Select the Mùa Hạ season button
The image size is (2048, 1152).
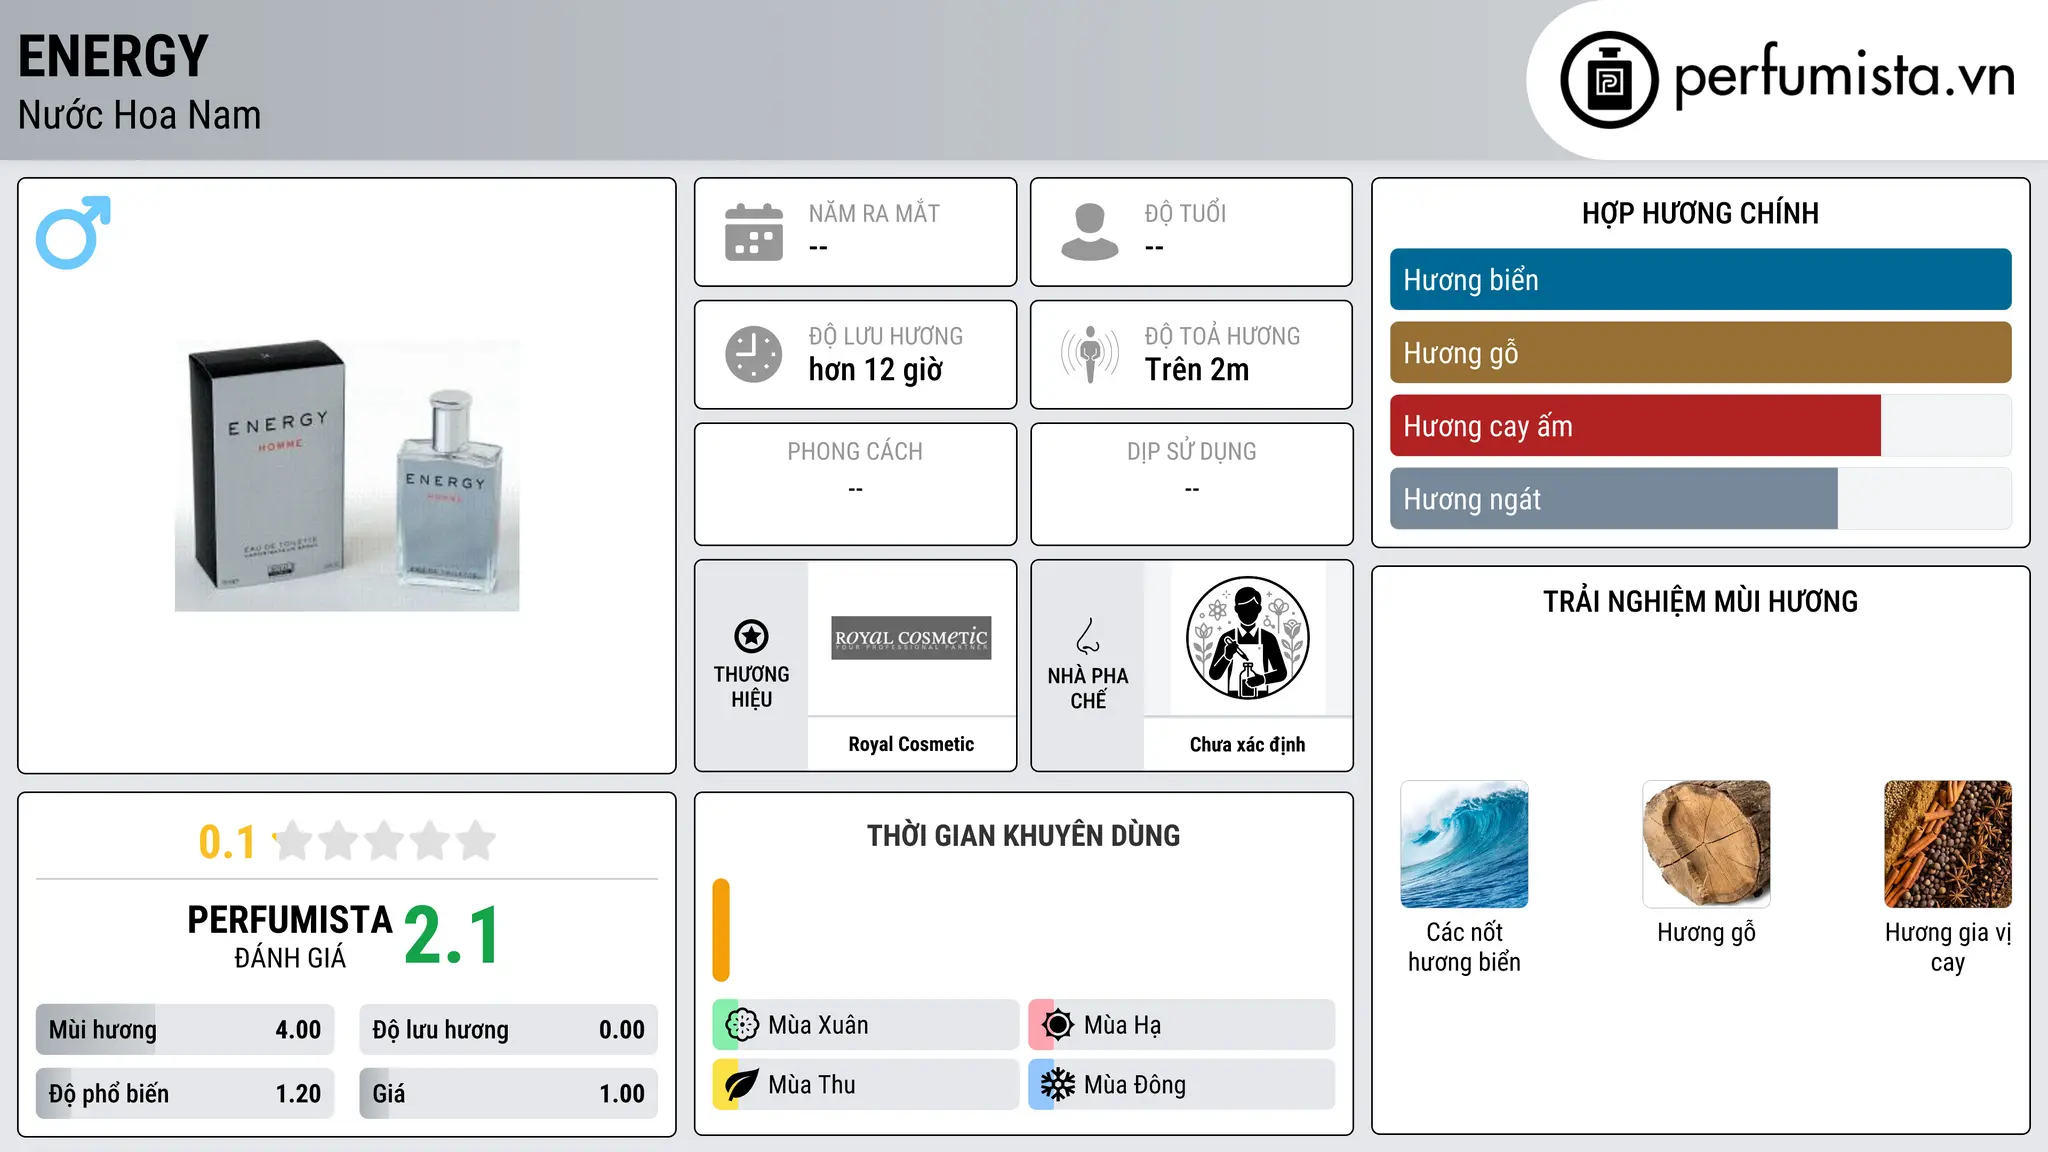(x=1181, y=1025)
